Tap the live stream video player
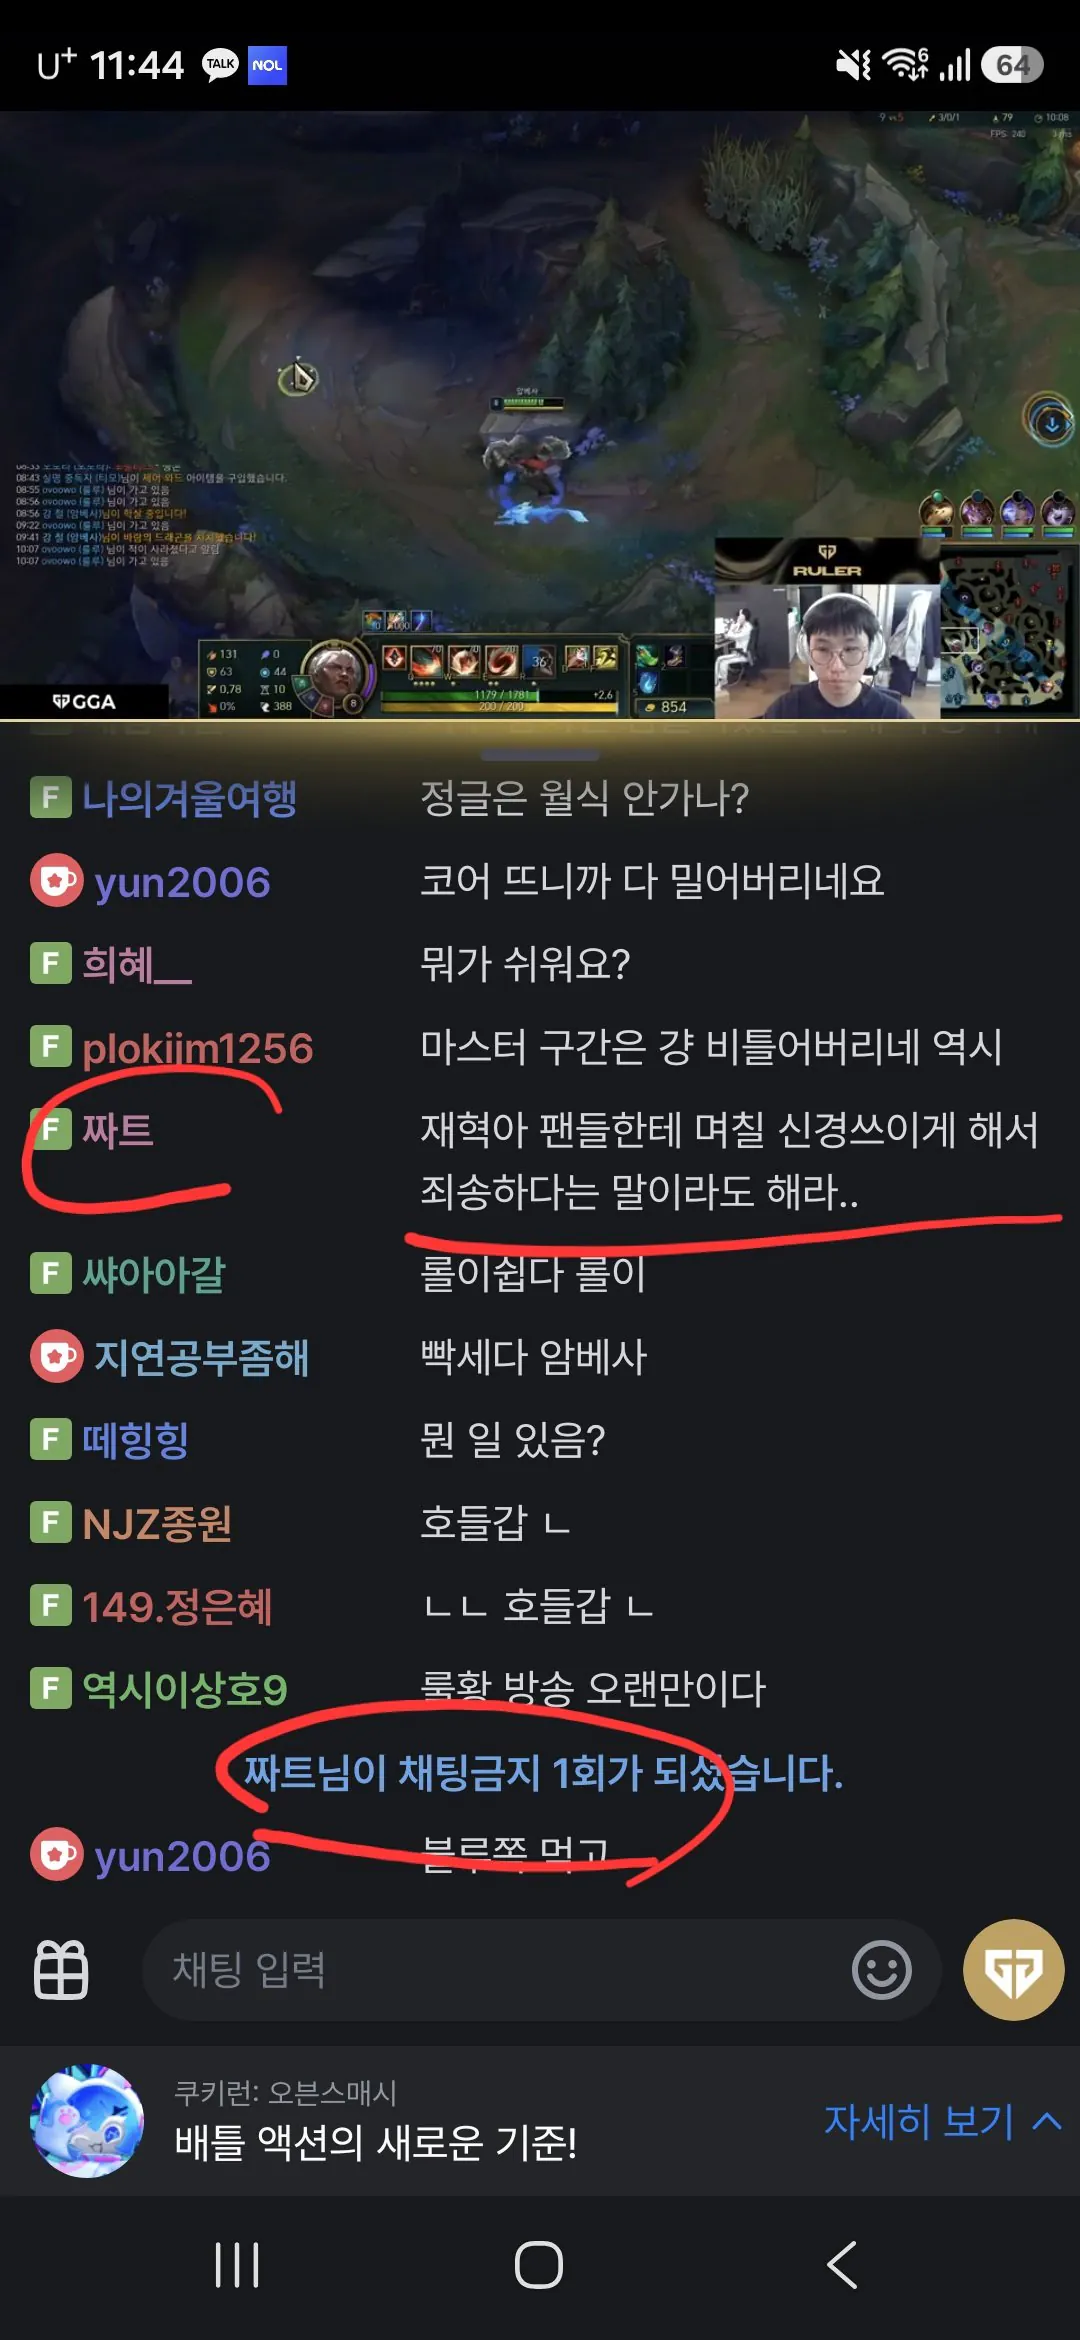The image size is (1080, 2340). [540, 415]
